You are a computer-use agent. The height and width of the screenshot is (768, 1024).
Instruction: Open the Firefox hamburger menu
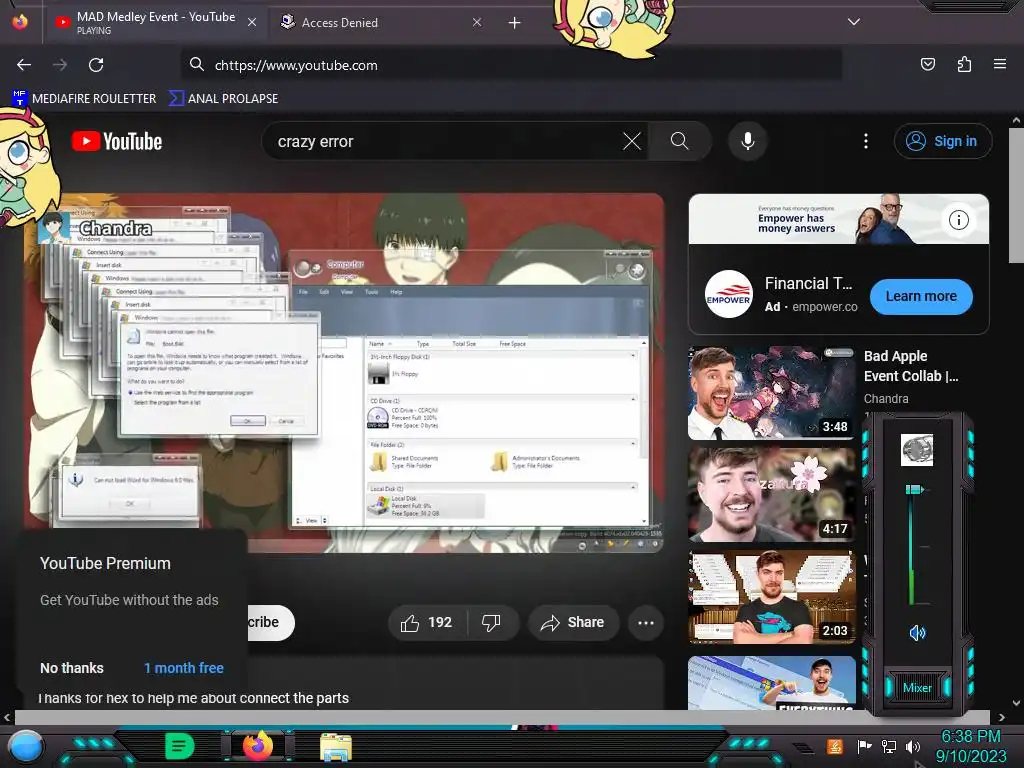1000,64
